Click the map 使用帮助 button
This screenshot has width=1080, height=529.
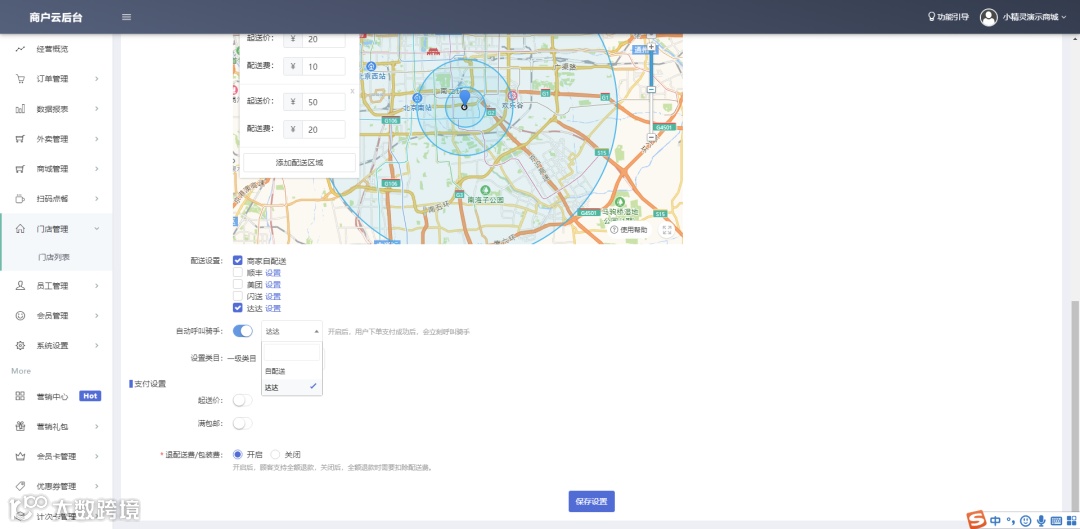629,230
